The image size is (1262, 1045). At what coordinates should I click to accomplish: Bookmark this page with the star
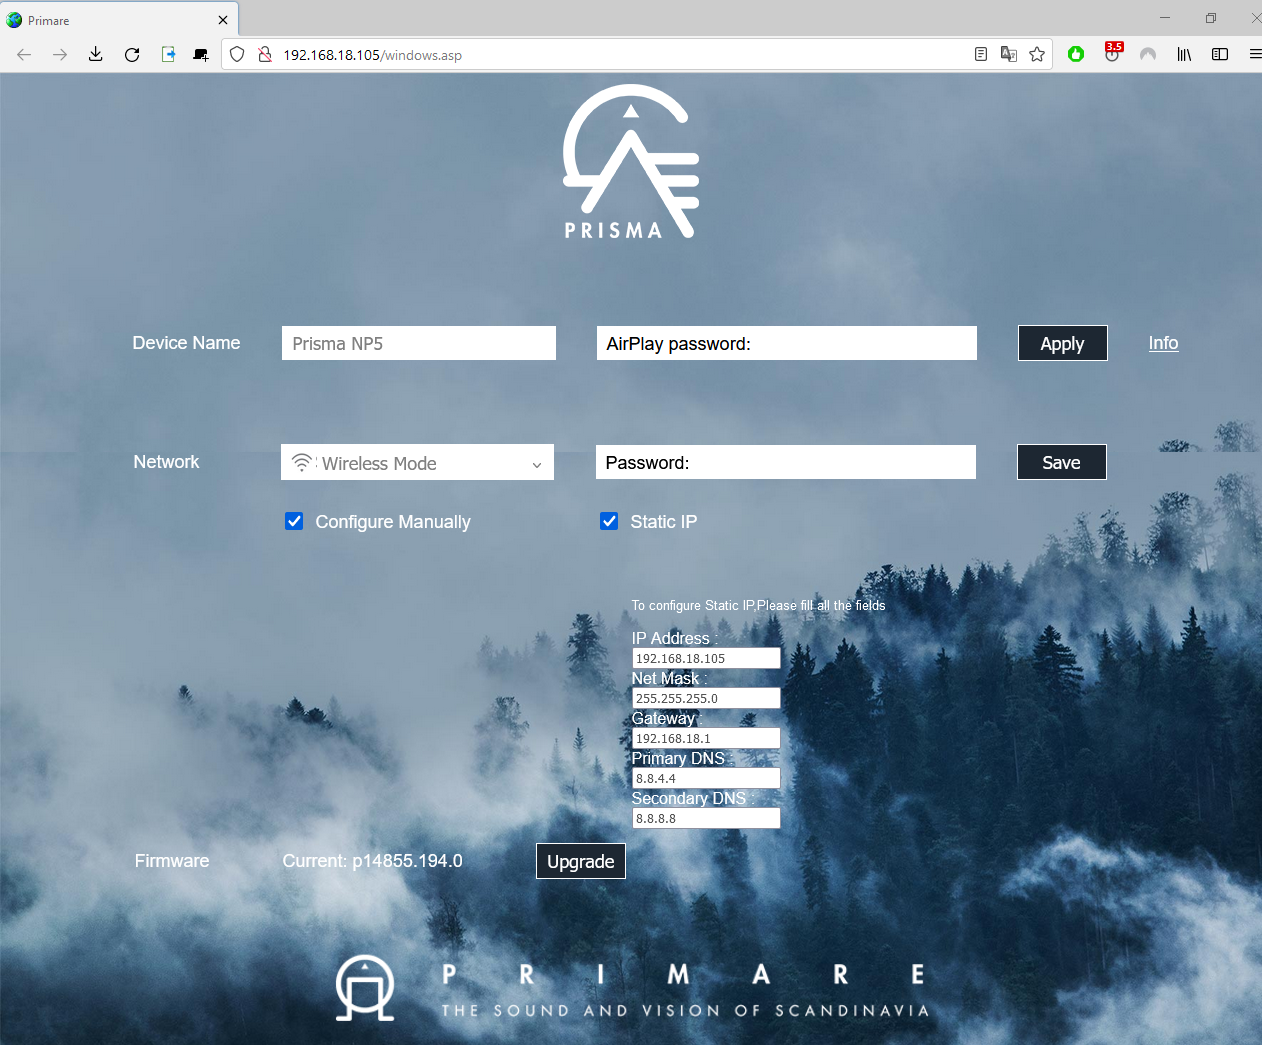click(1037, 54)
